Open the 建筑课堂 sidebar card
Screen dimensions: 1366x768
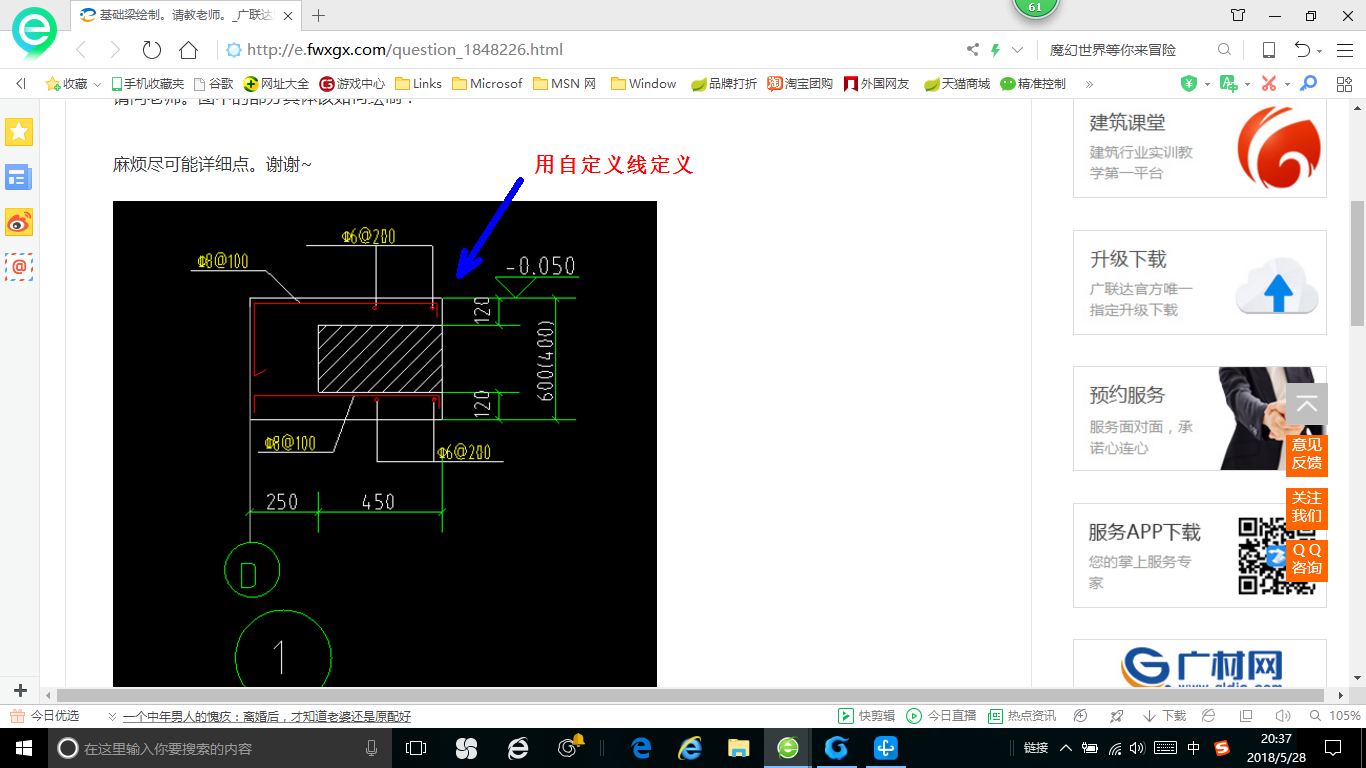pyautogui.click(x=1200, y=148)
